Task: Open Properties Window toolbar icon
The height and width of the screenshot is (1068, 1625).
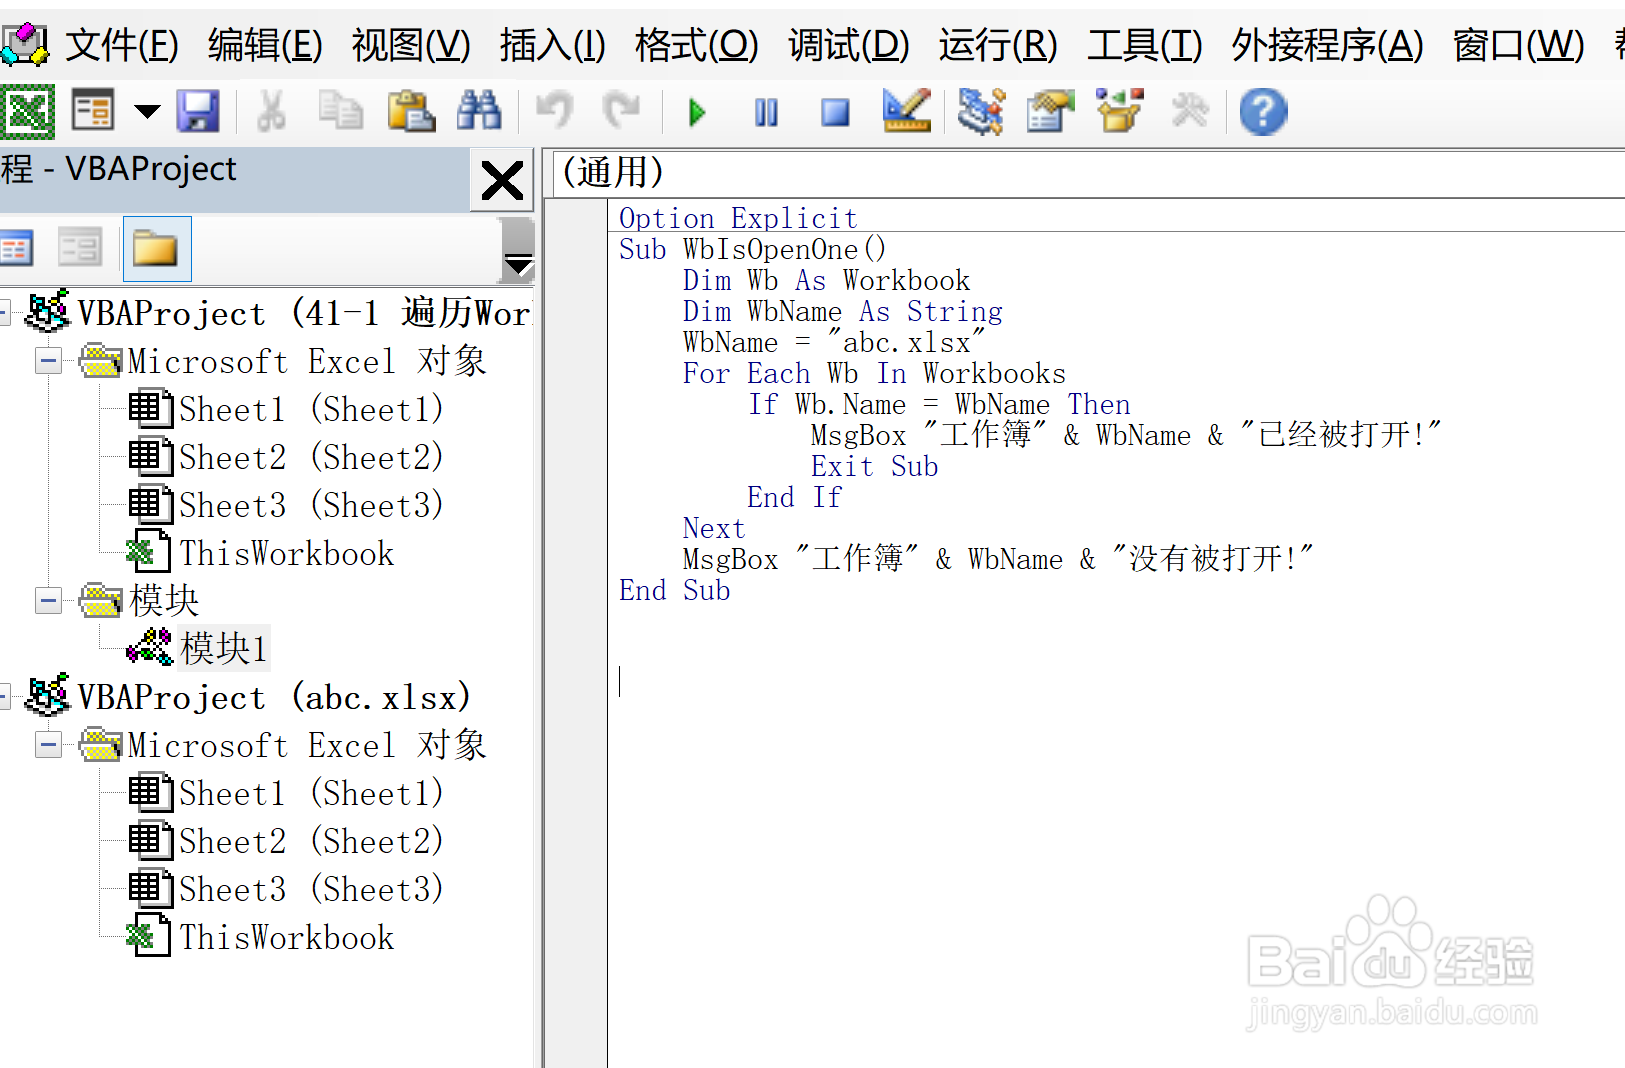Action: click(x=1050, y=111)
